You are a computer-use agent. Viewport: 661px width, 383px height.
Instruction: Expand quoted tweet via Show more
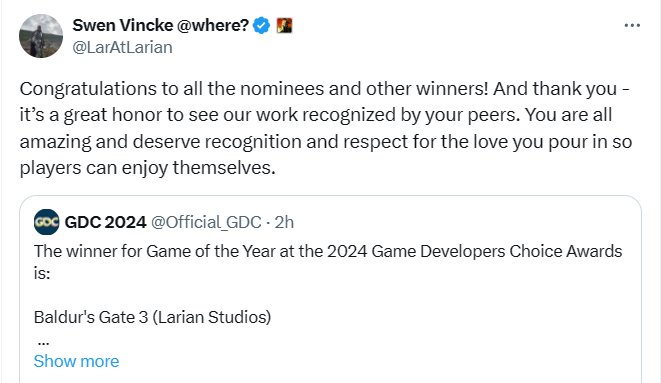[76, 361]
